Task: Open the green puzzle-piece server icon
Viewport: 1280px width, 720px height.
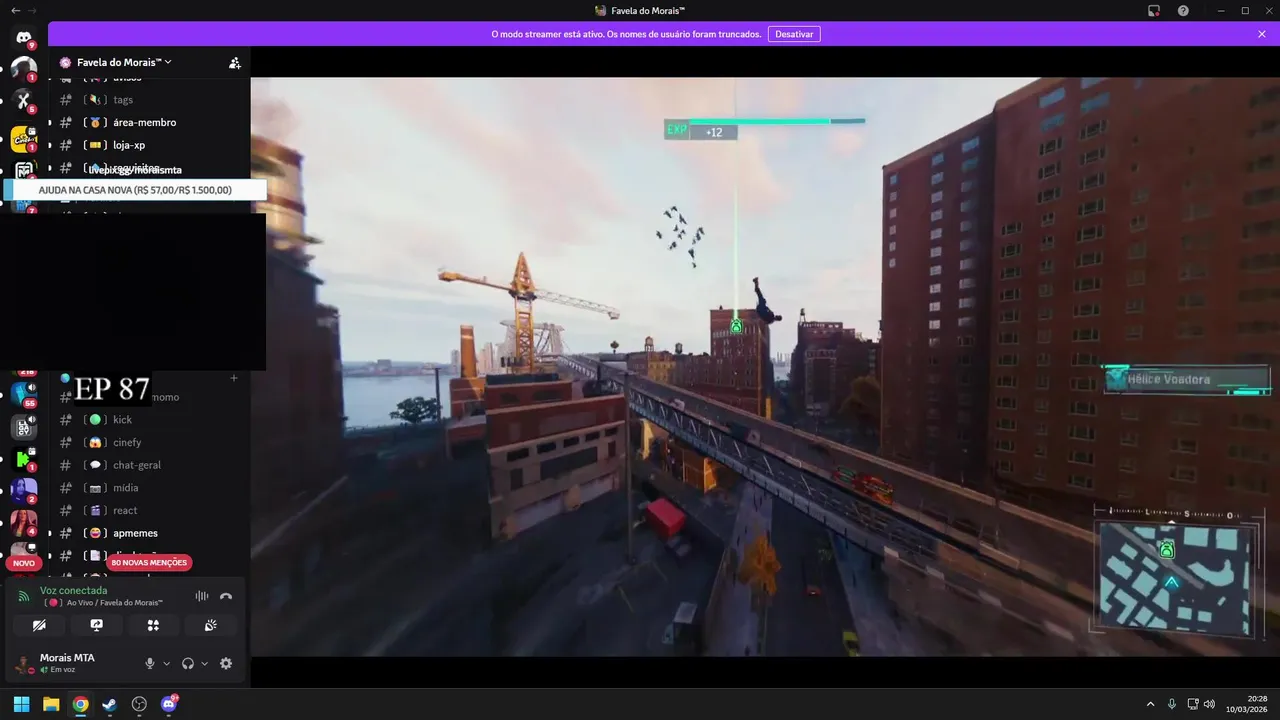Action: pyautogui.click(x=23, y=459)
